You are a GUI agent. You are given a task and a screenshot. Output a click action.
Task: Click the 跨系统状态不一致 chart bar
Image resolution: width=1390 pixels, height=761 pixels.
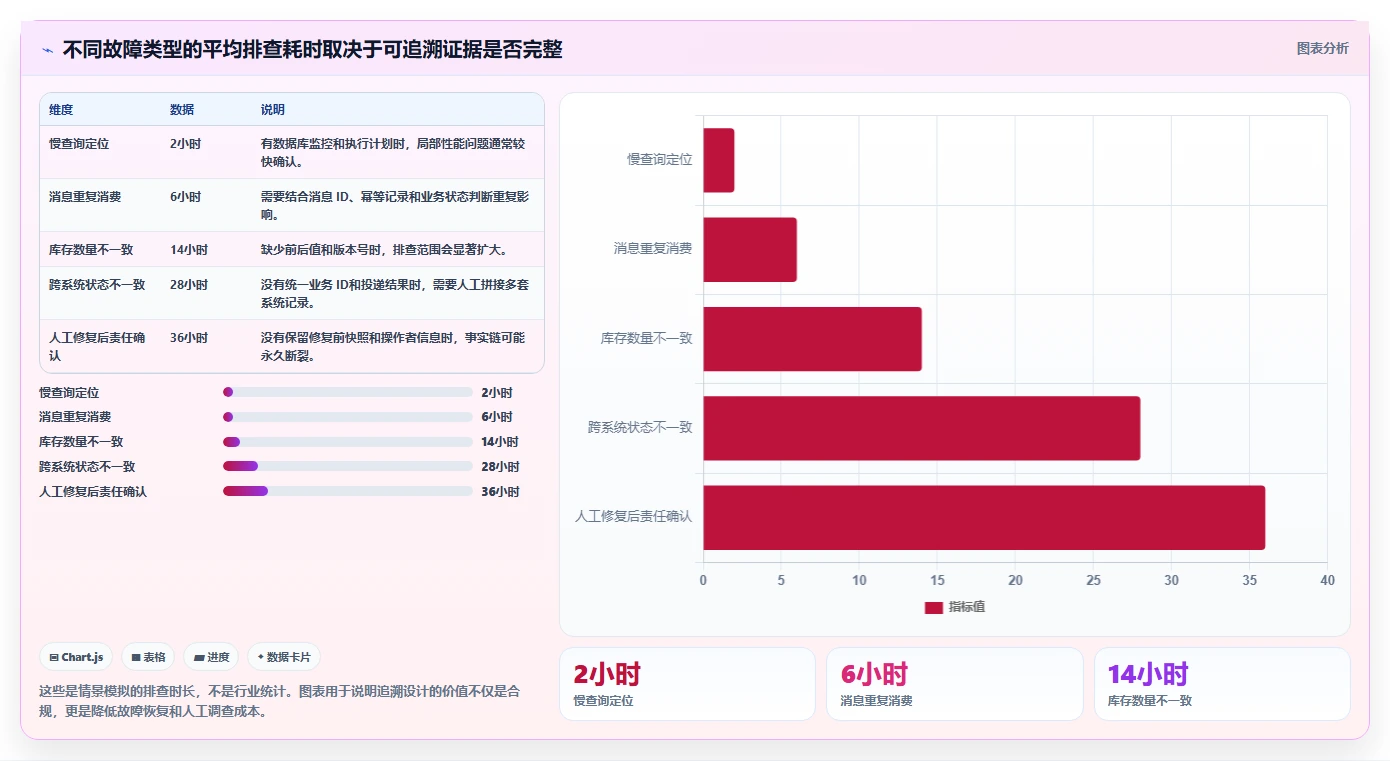click(x=921, y=428)
